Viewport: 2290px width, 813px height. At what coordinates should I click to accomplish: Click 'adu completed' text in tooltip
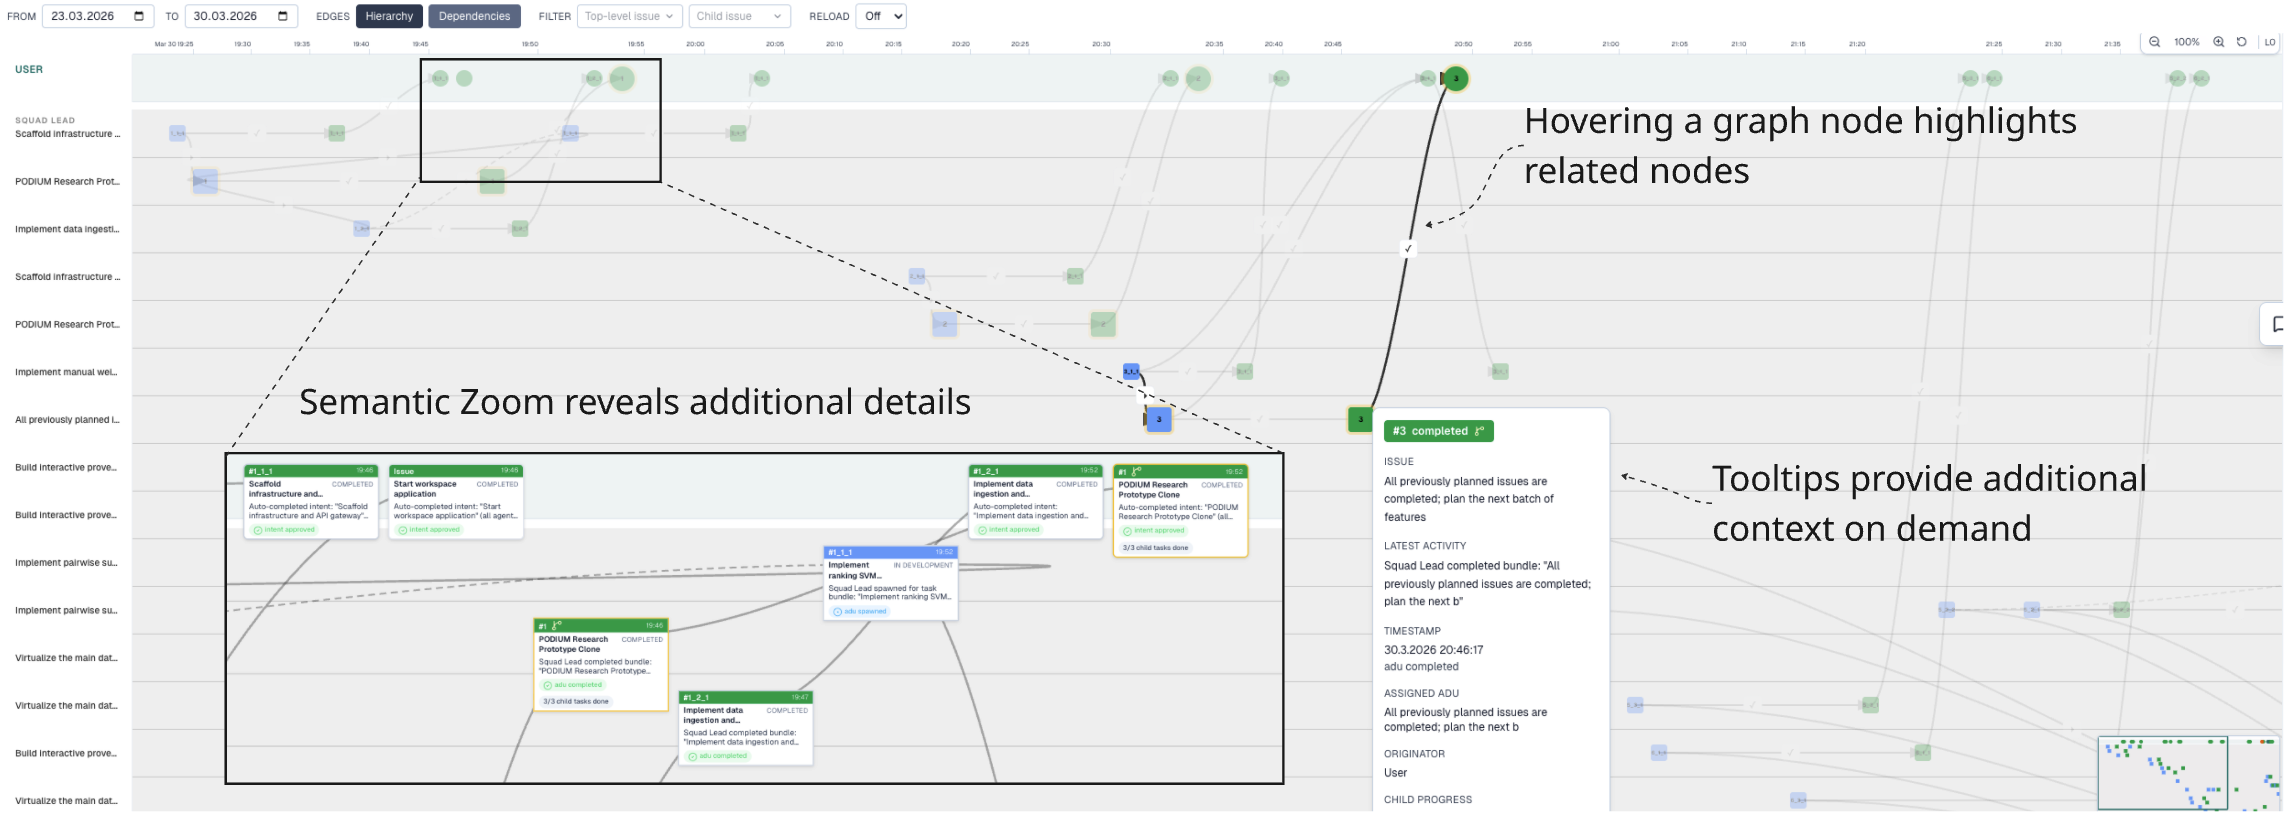click(x=1421, y=667)
